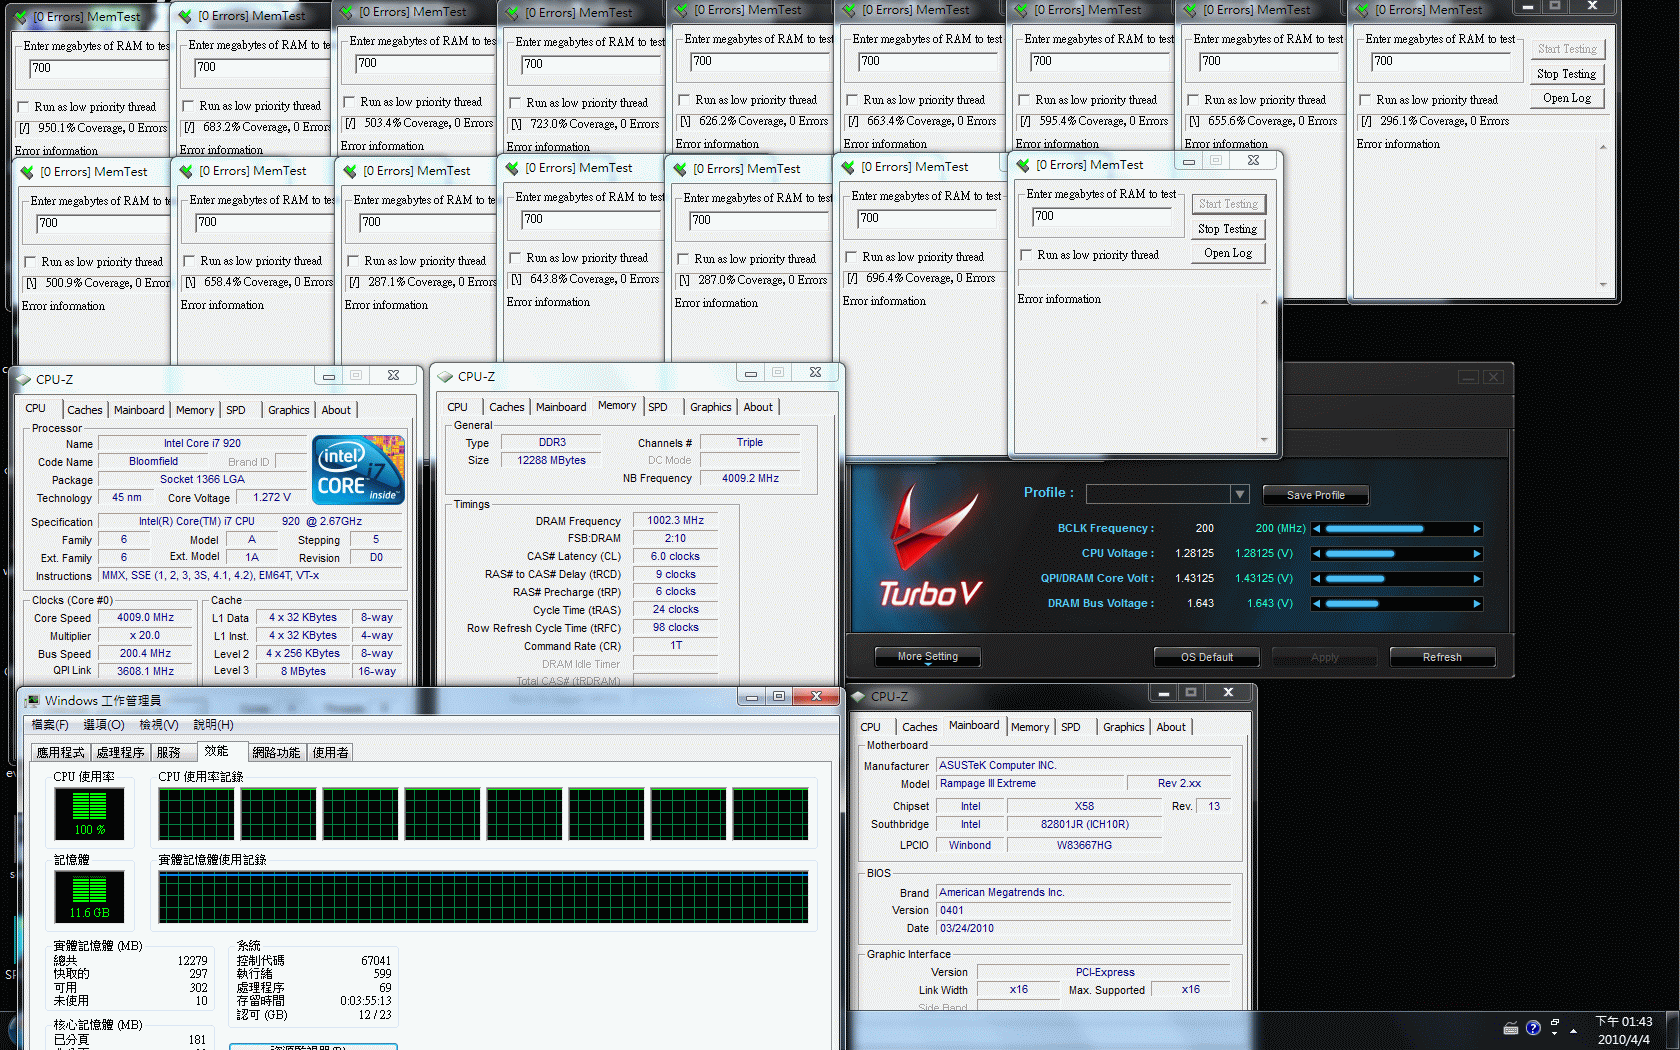Open 選項(O) menu in Task Manager
Viewport: 1680px width, 1050px height.
pyautogui.click(x=104, y=725)
